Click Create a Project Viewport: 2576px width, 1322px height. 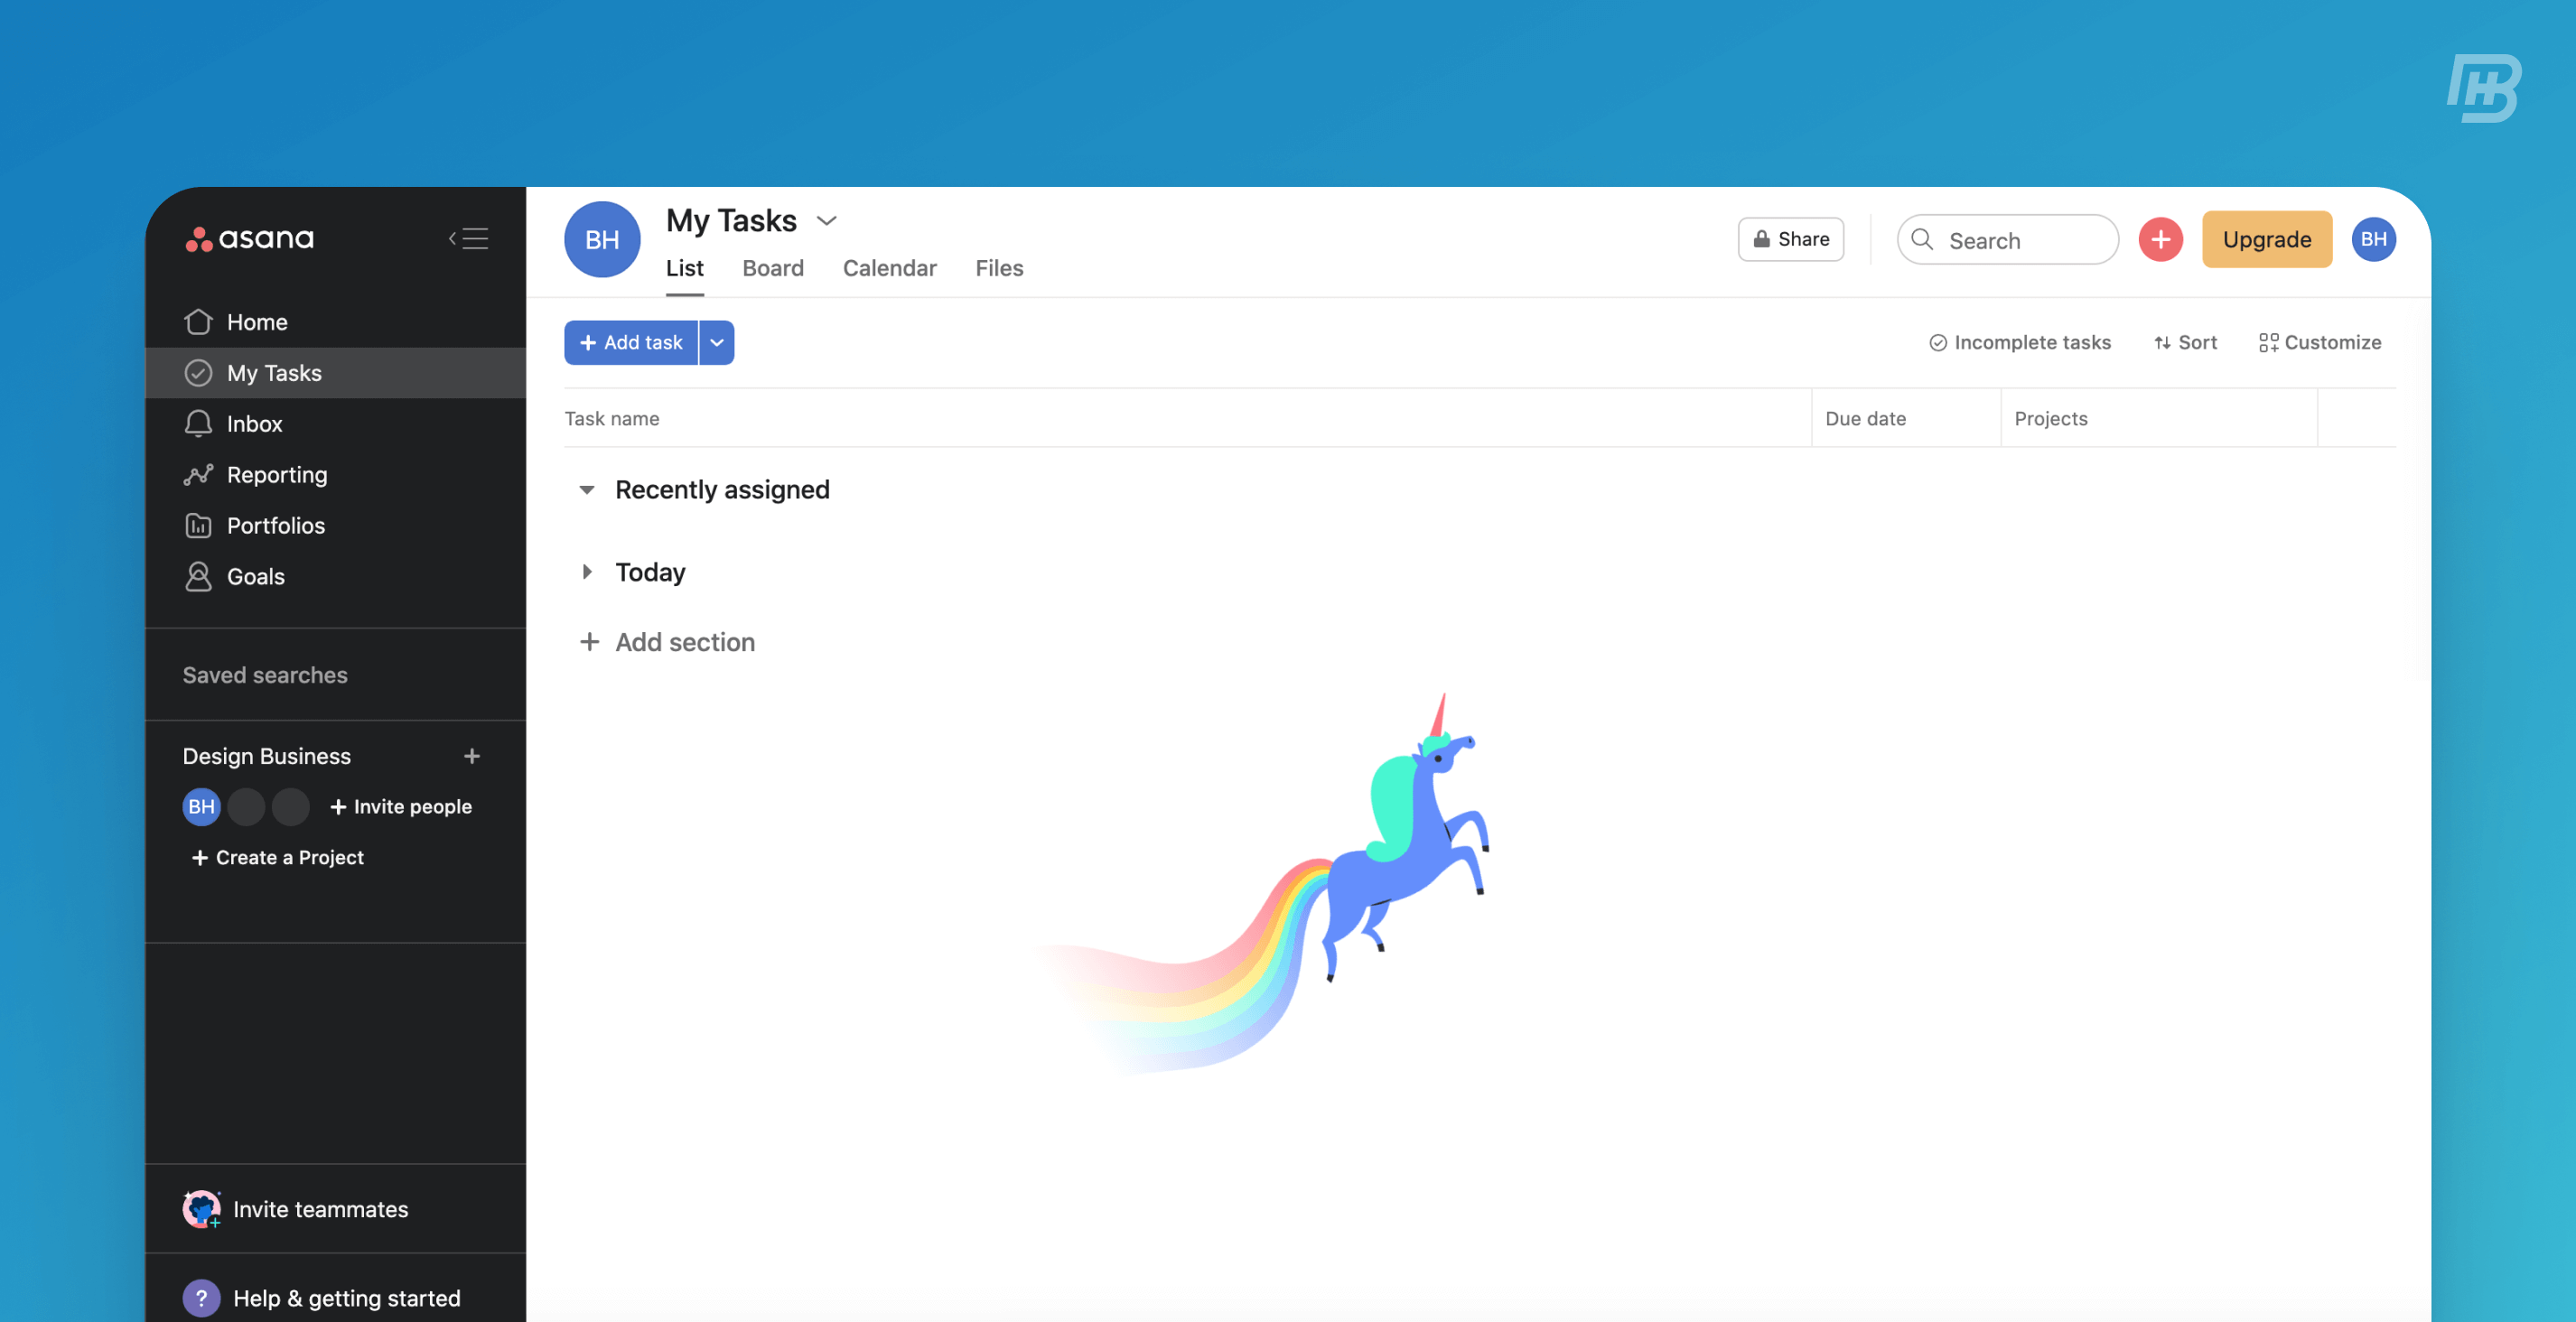(x=277, y=857)
